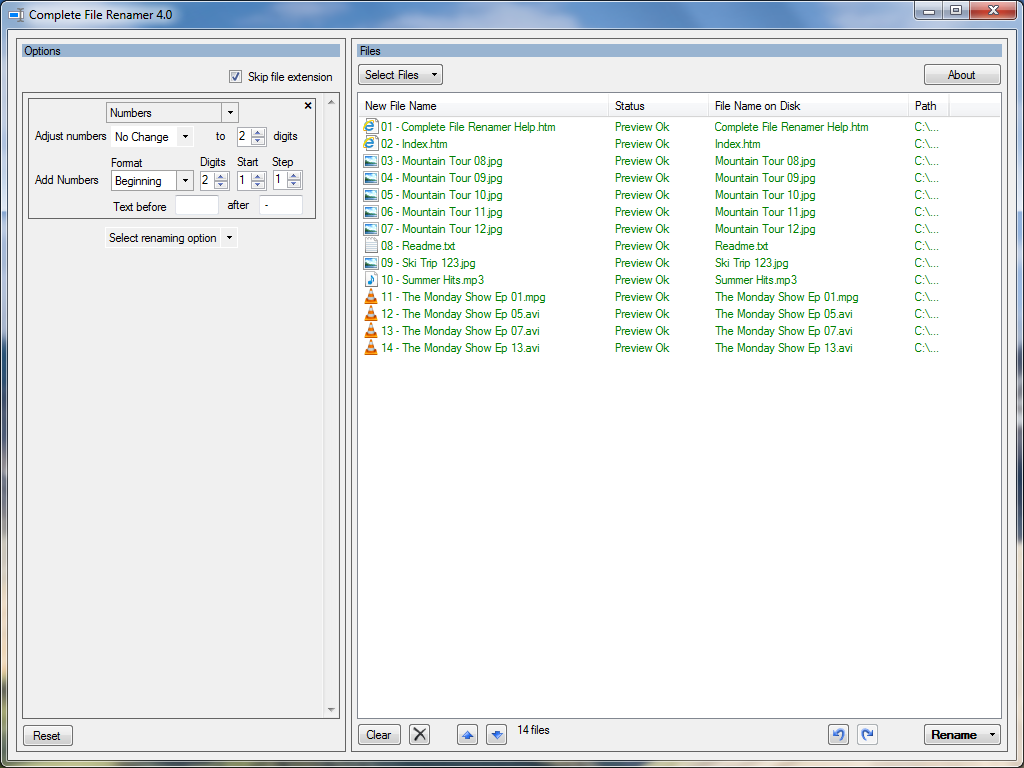Click the path cell of Index.htm row
This screenshot has height=768, width=1024.
pyautogui.click(x=926, y=144)
